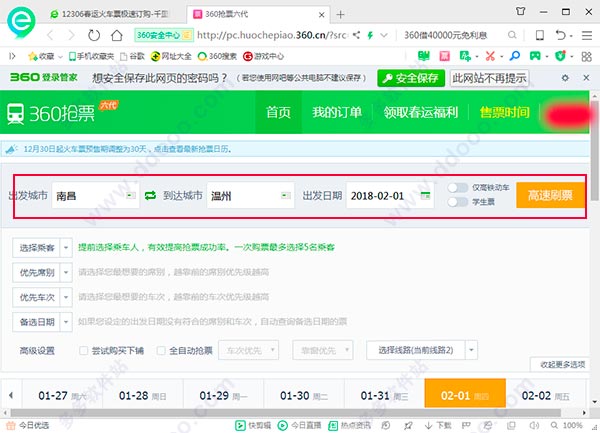Open the 收藏 bookmarks dropdown arrow
Image resolution: width=600 pixels, height=433 pixels.
click(60, 57)
